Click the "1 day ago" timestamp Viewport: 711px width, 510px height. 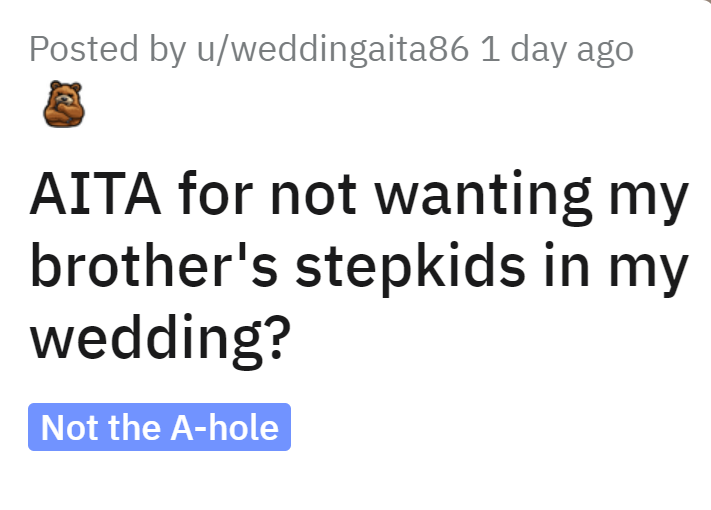click(x=557, y=49)
